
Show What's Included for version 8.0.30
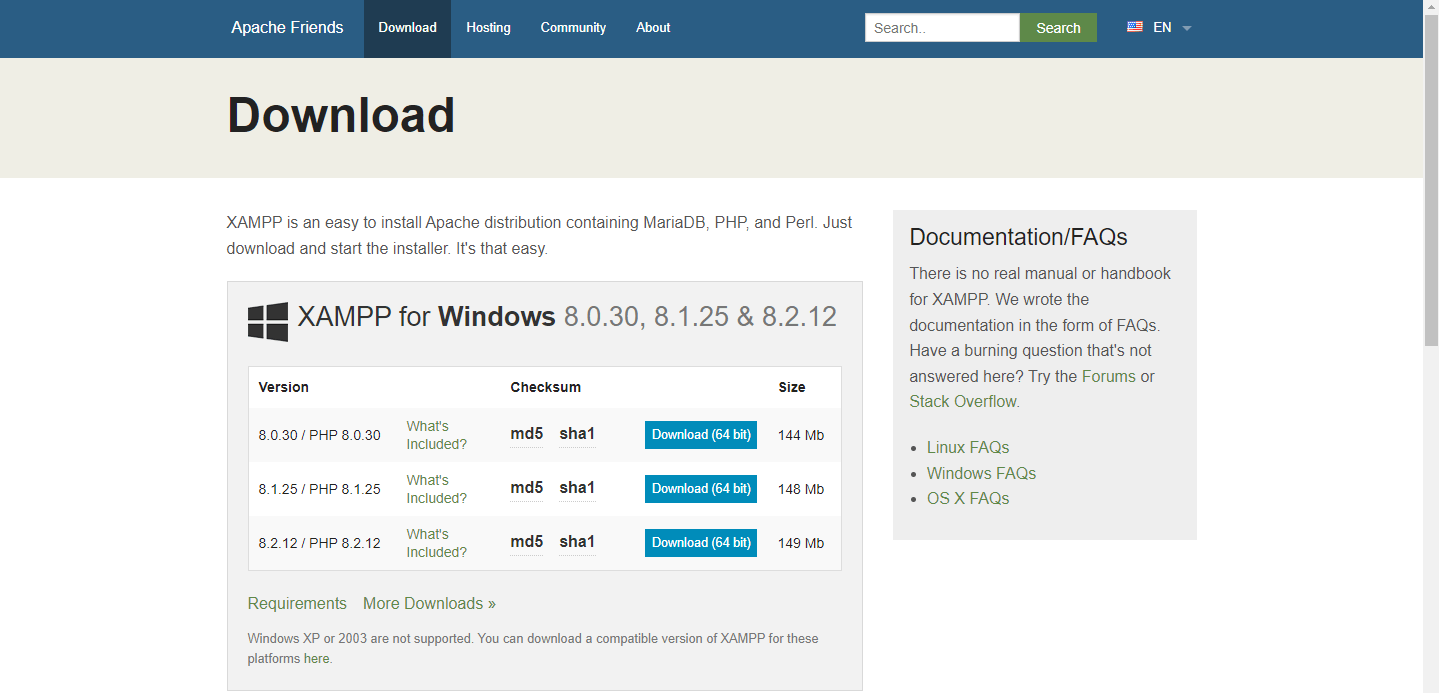[x=436, y=435]
